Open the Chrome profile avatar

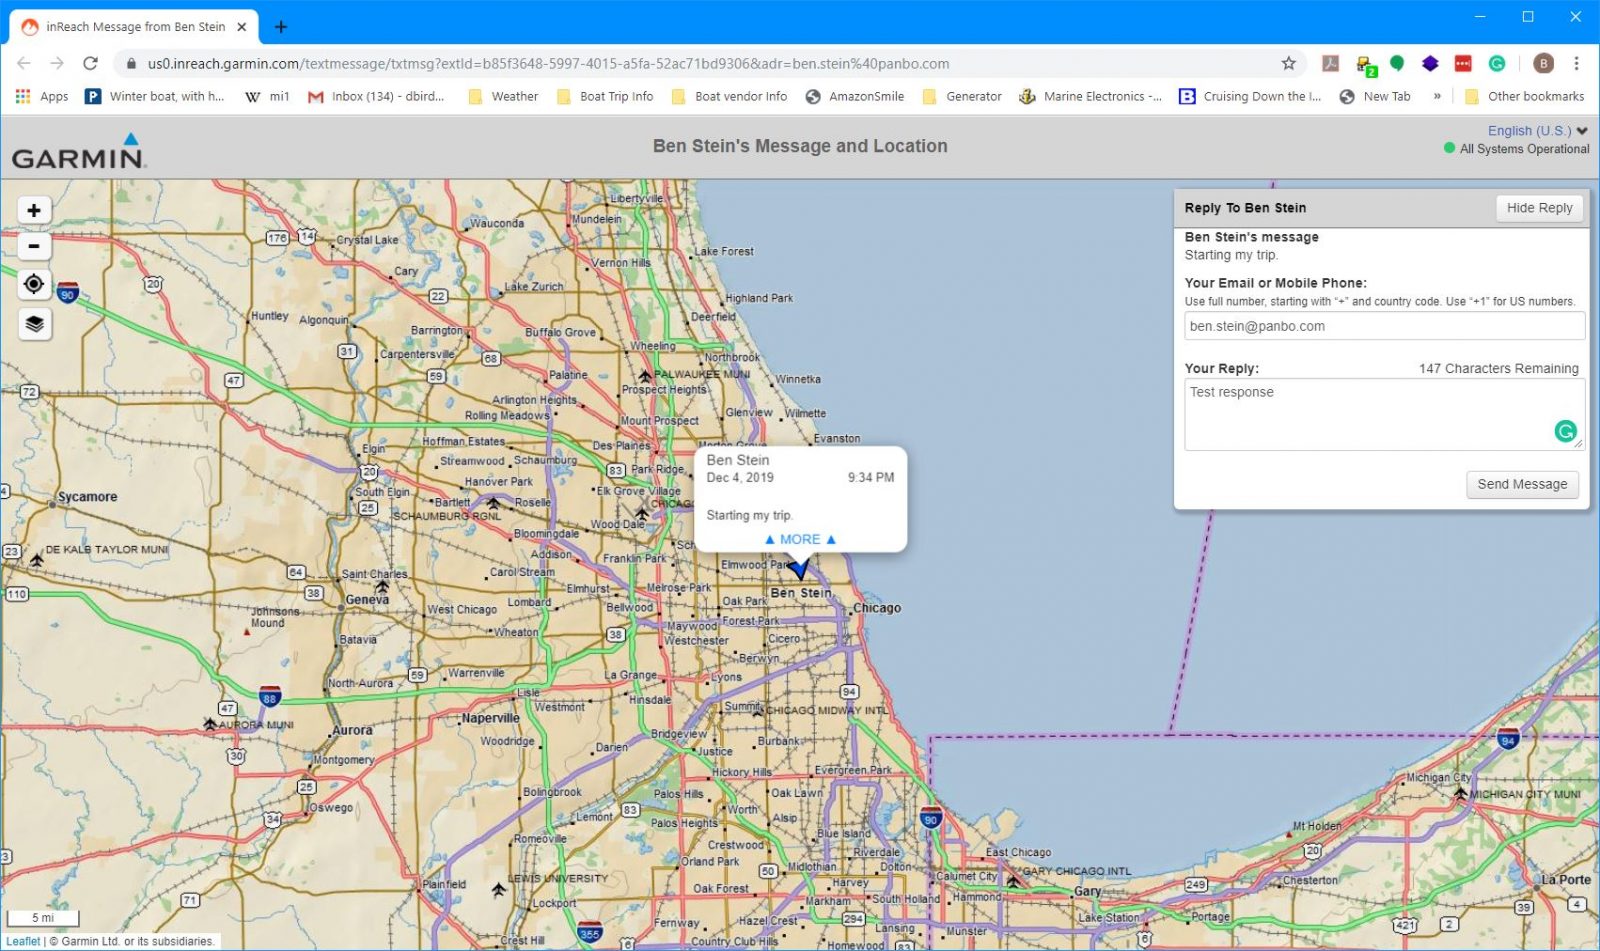point(1543,63)
